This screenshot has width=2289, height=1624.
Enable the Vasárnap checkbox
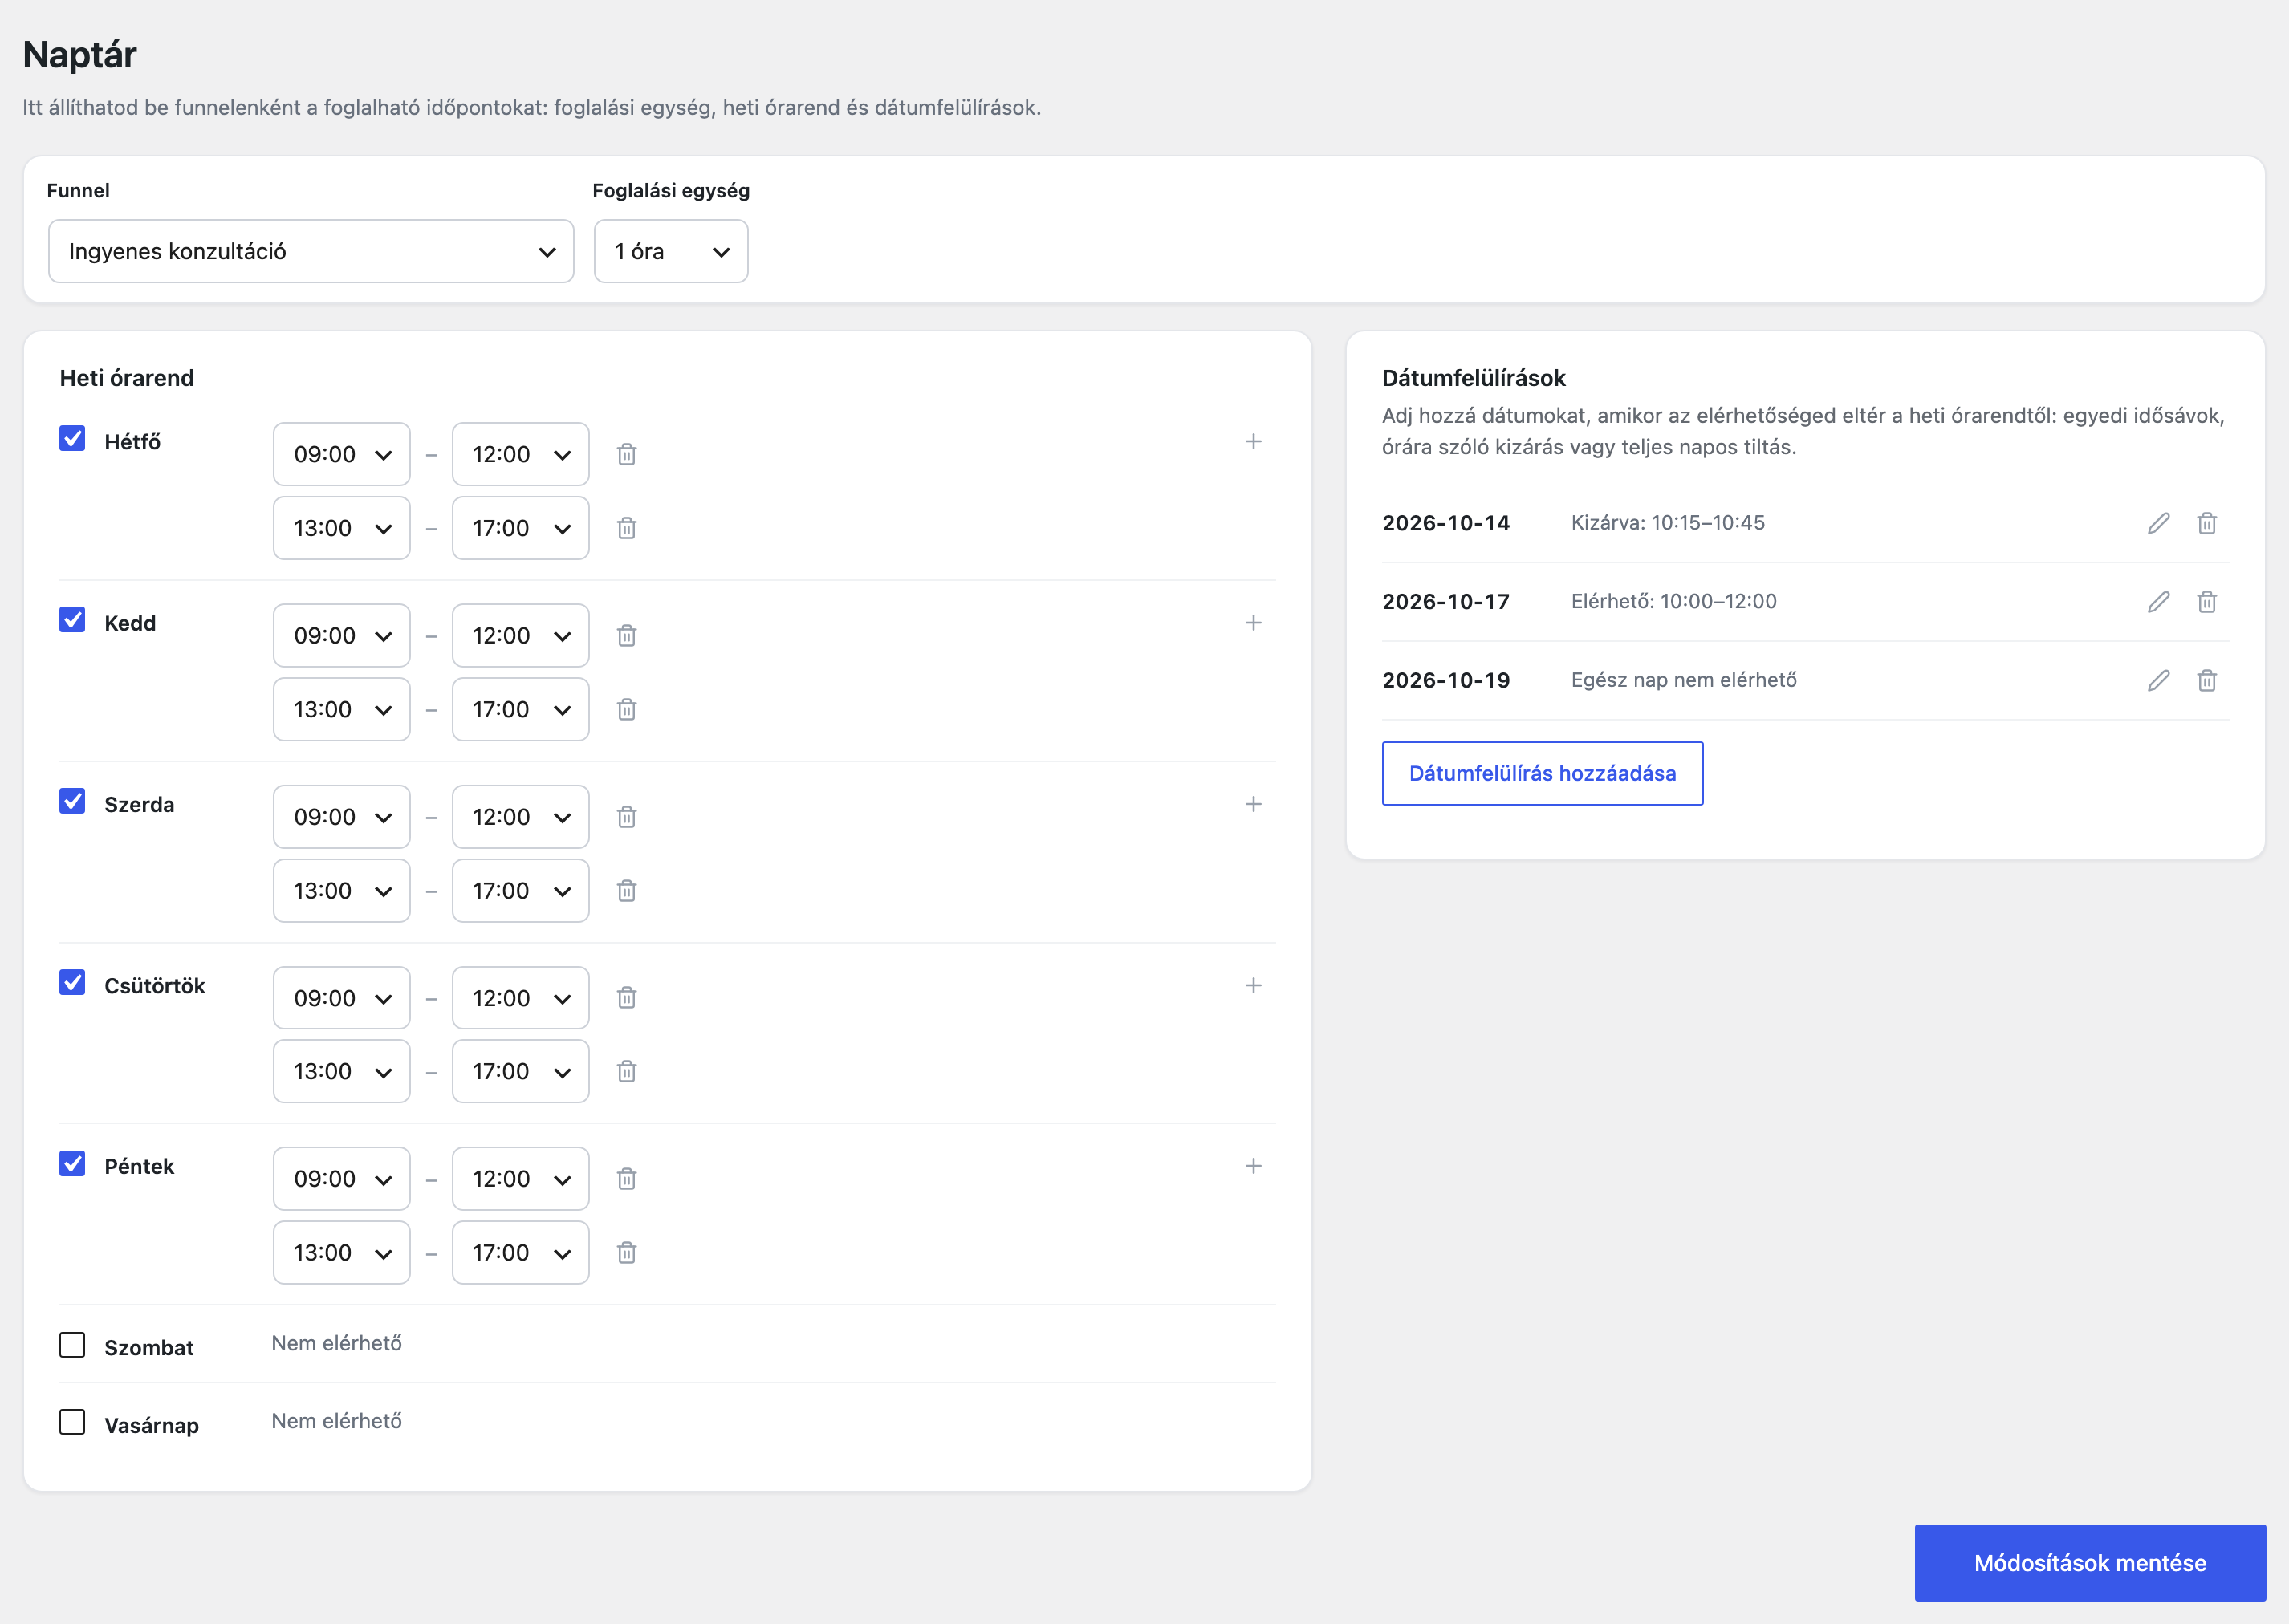[72, 1422]
